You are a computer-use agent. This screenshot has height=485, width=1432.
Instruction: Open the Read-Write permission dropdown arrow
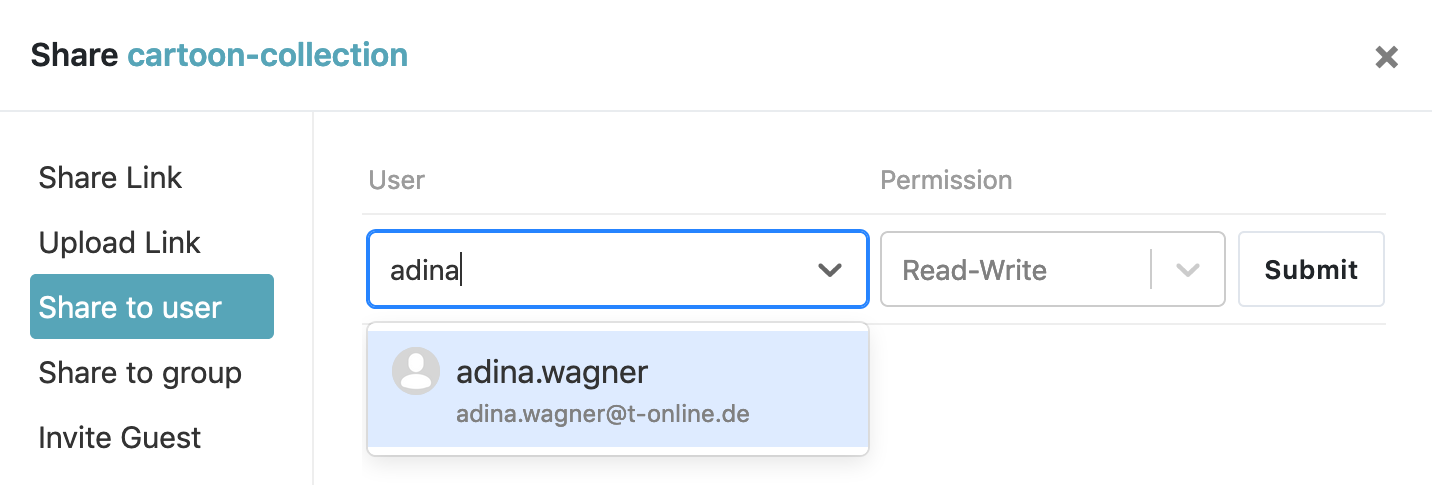1188,270
